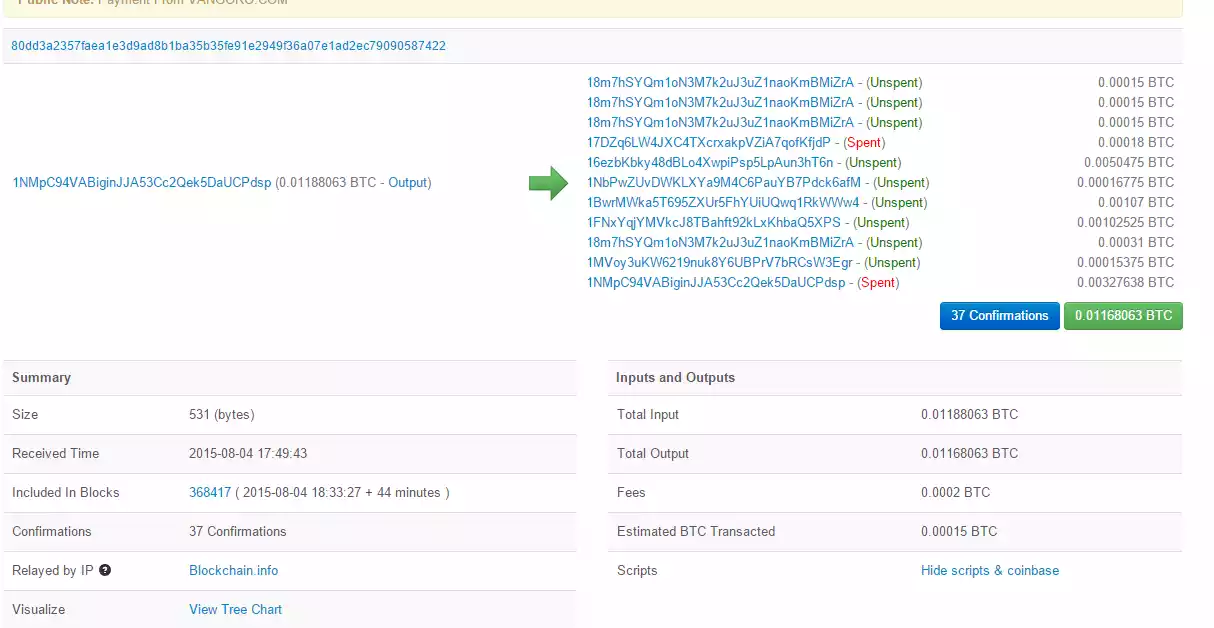Open input address 1NMpC94VABiginJJA53Cc2Qek5DaUCPdsp
This screenshot has height=628, width=1214.
141,183
